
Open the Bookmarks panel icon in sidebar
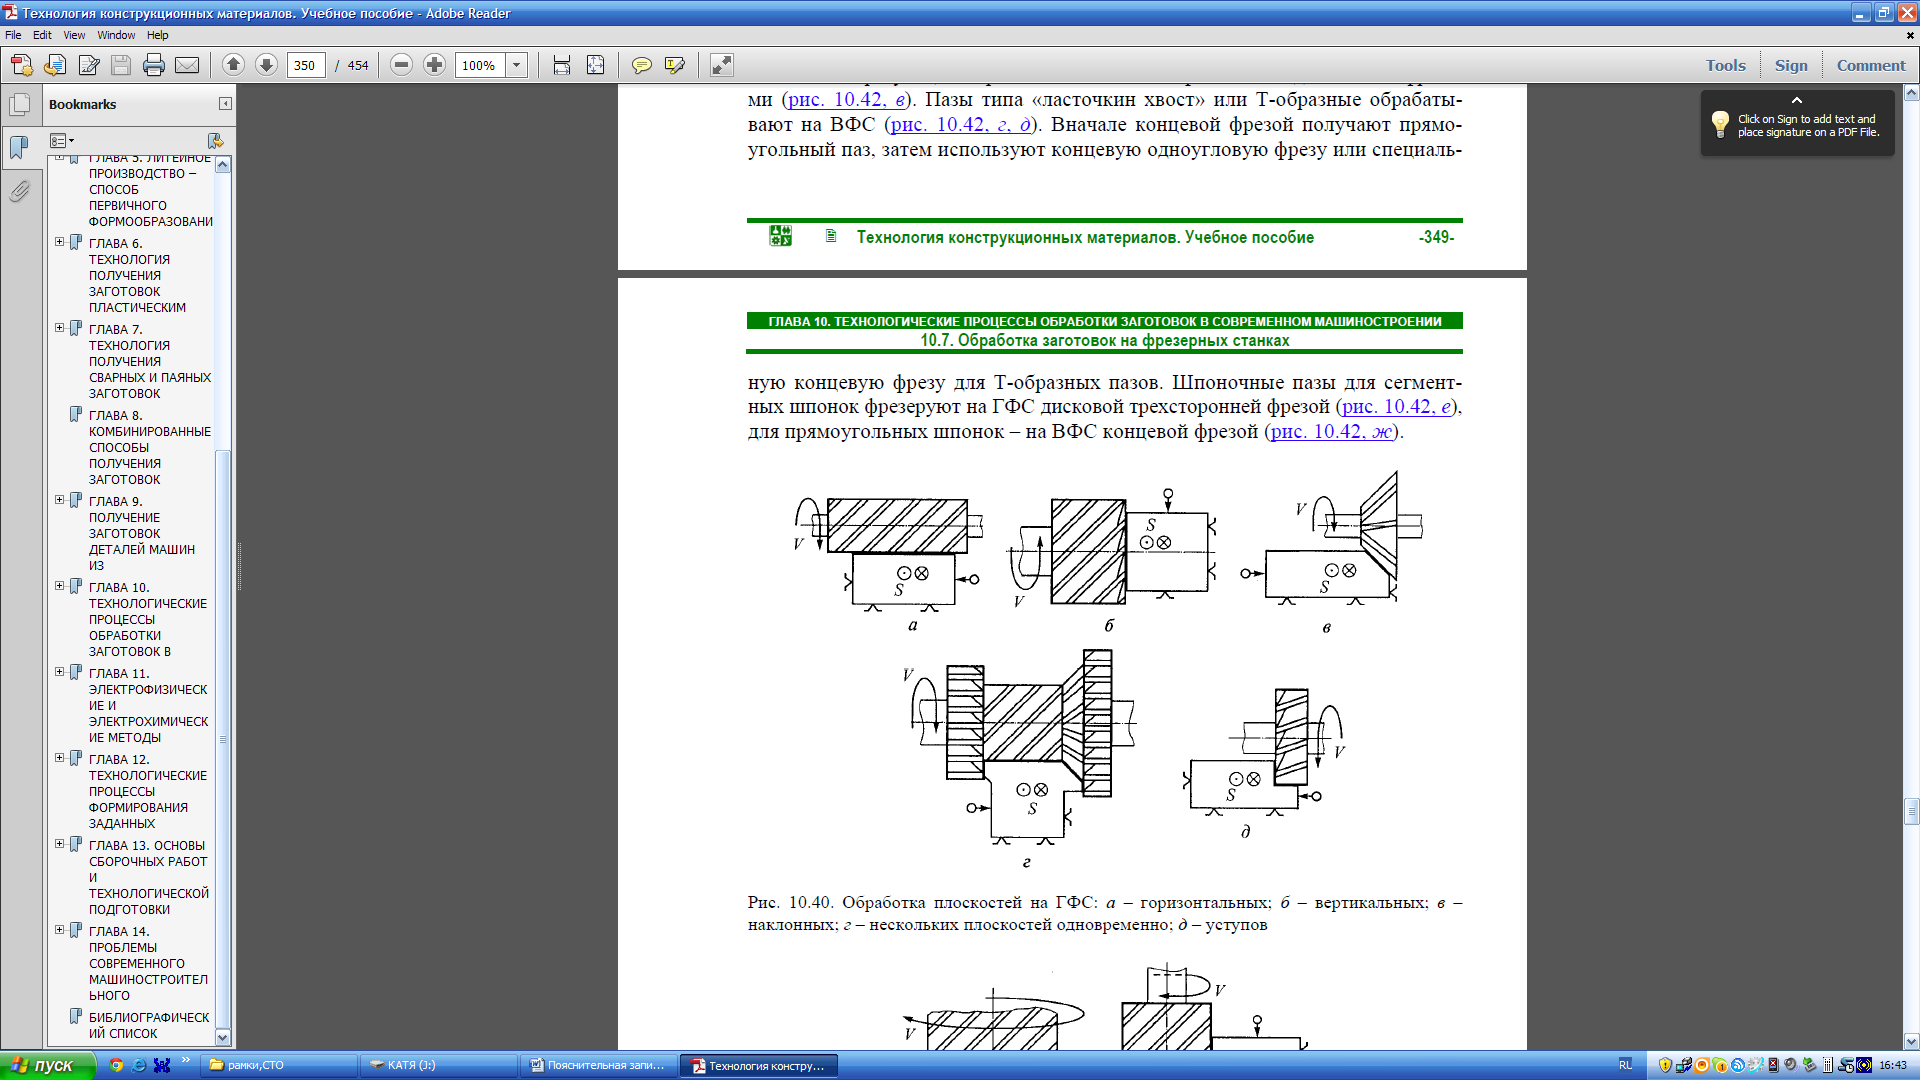click(x=20, y=147)
